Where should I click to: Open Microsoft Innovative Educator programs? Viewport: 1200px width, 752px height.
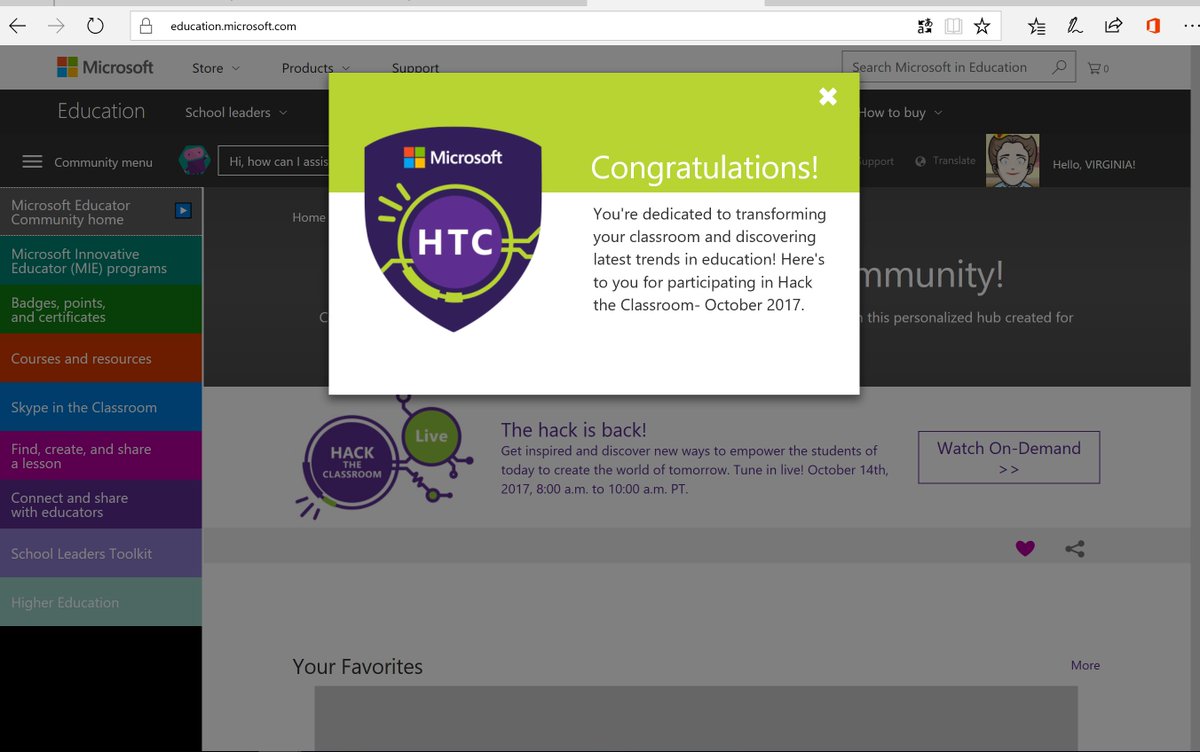(101, 261)
